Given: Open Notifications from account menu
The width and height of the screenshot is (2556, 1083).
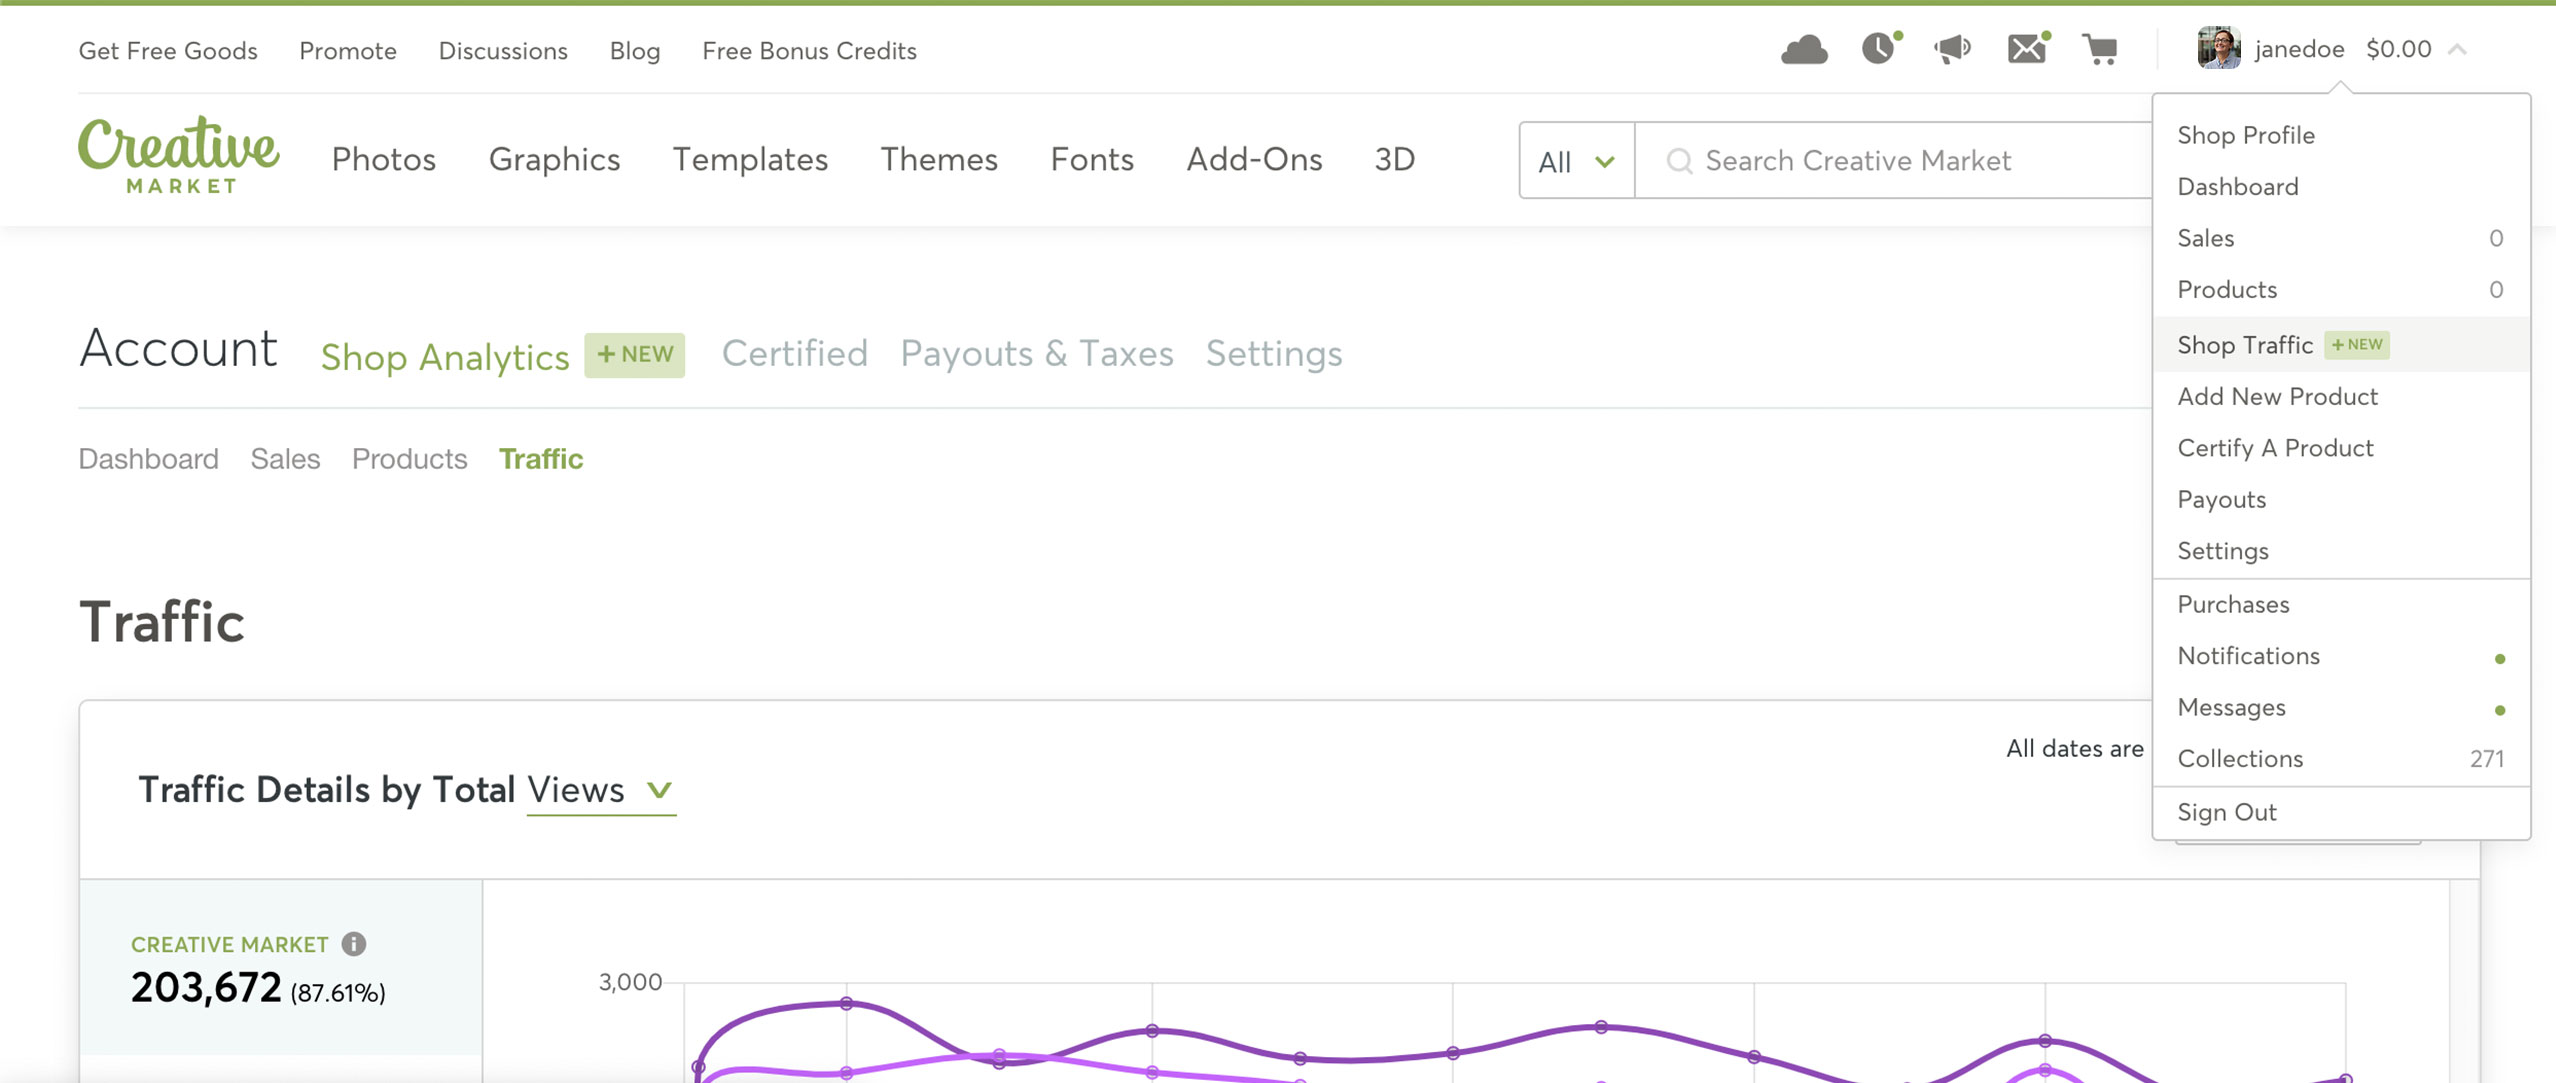Looking at the screenshot, I should [x=2341, y=656].
